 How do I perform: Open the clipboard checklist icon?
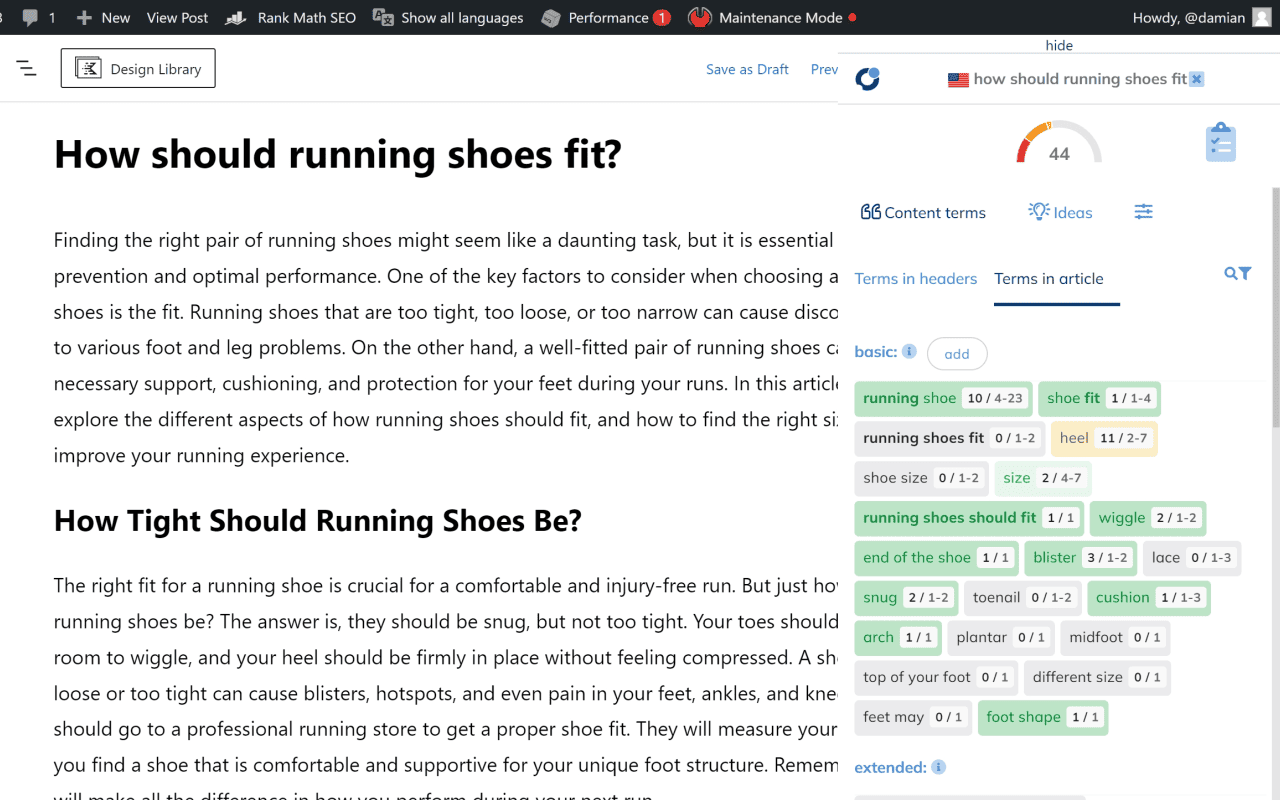1221,142
